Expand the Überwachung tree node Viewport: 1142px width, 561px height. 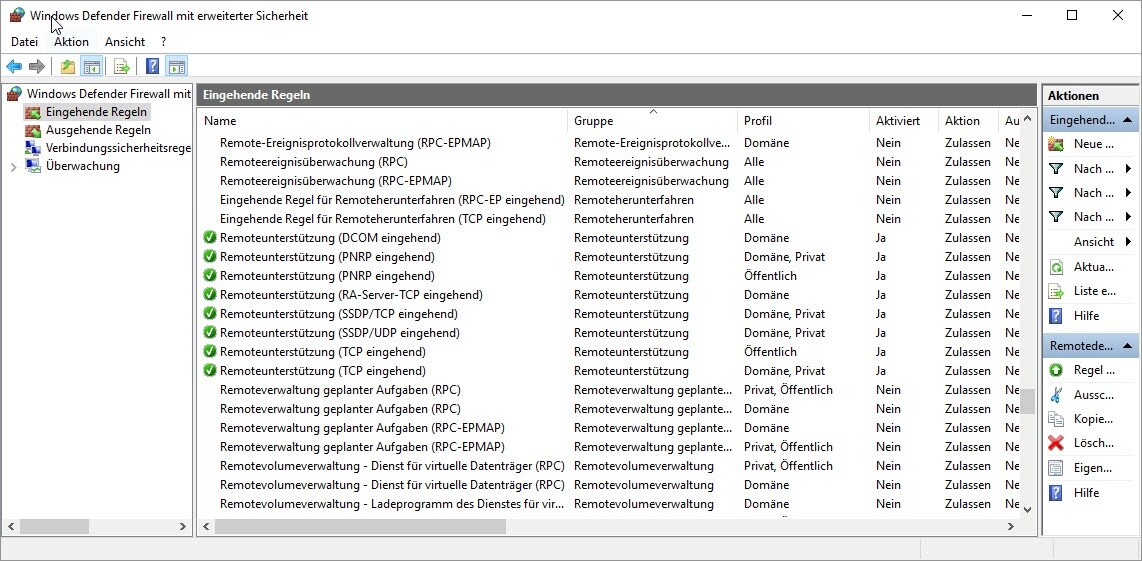[x=13, y=167]
